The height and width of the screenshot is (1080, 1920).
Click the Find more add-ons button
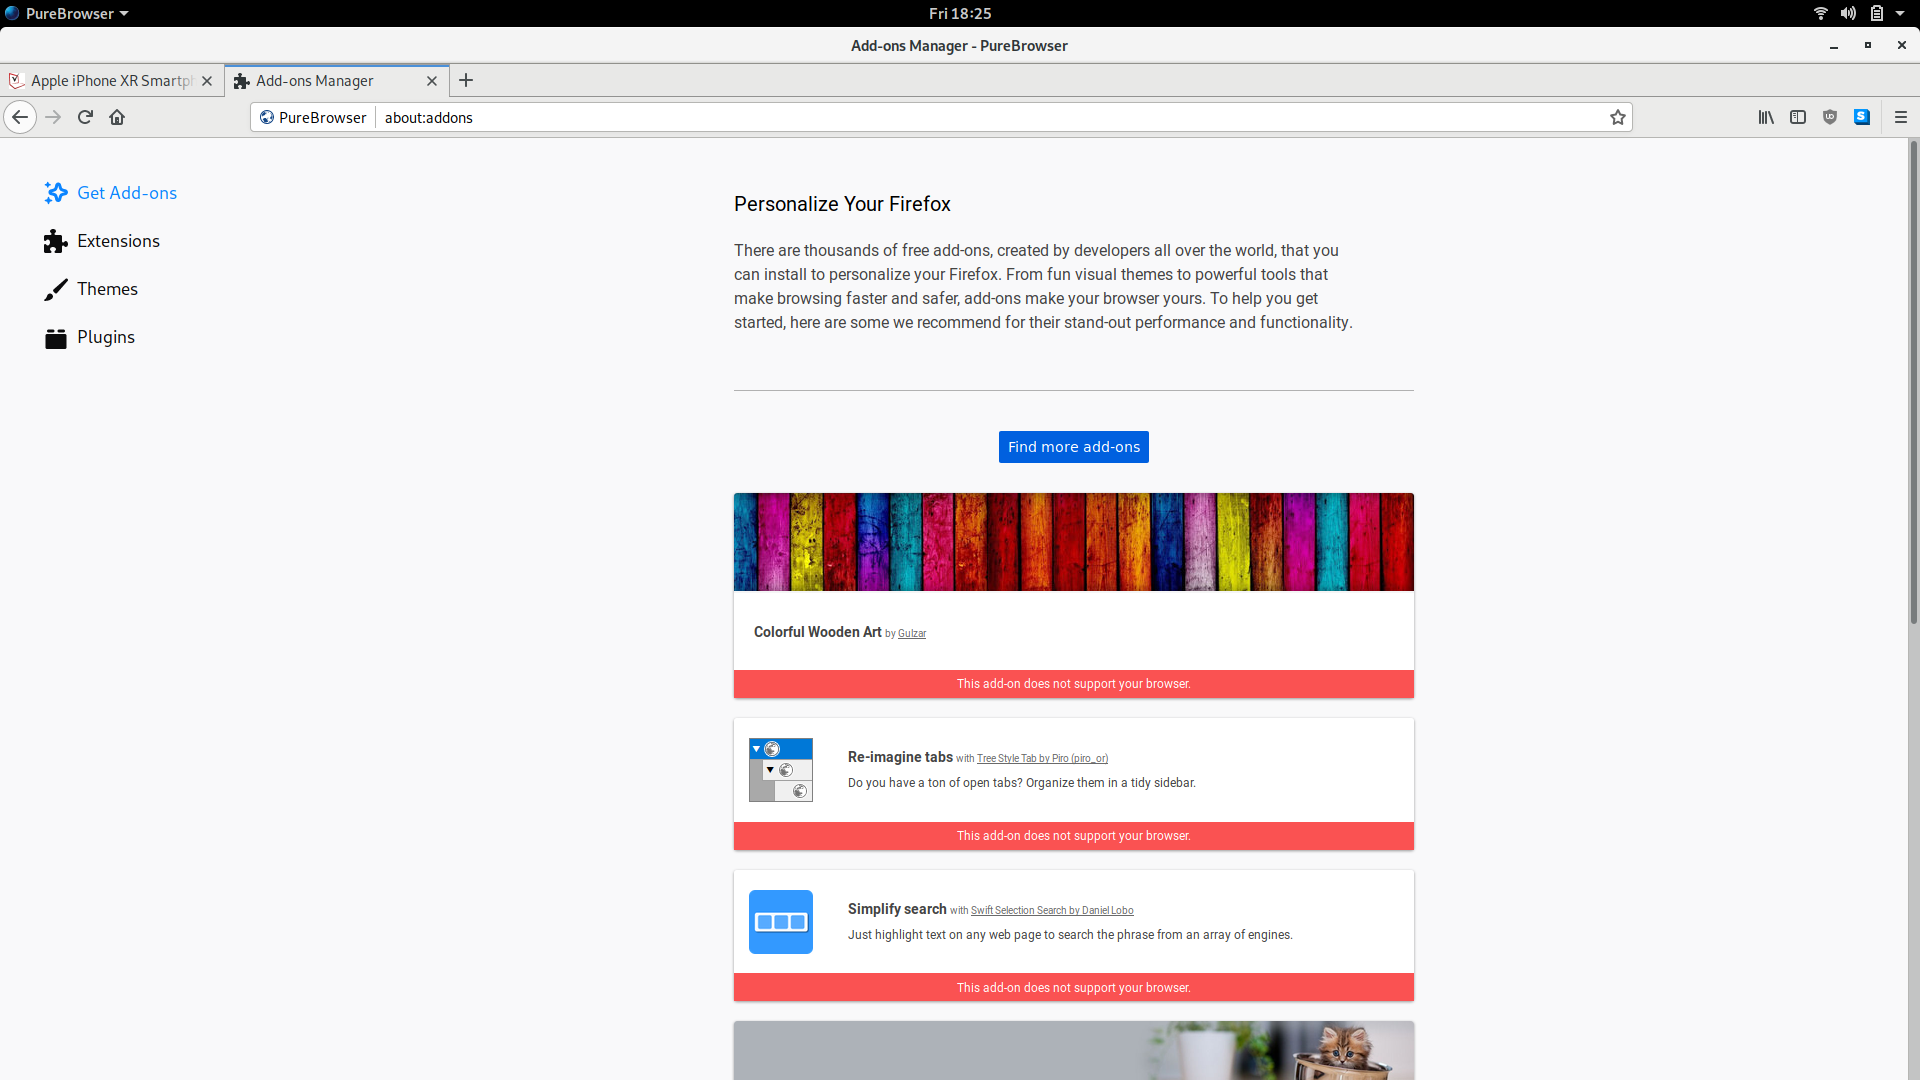1073,447
